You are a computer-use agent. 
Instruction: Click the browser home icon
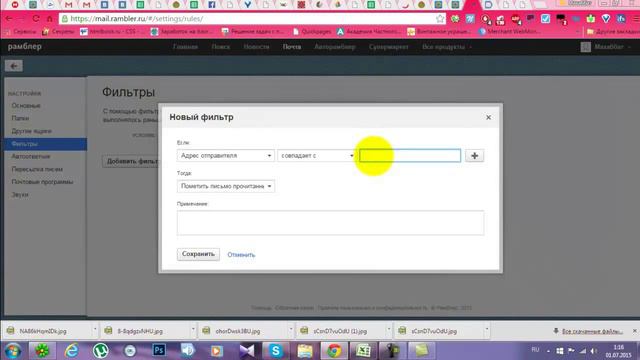point(49,19)
